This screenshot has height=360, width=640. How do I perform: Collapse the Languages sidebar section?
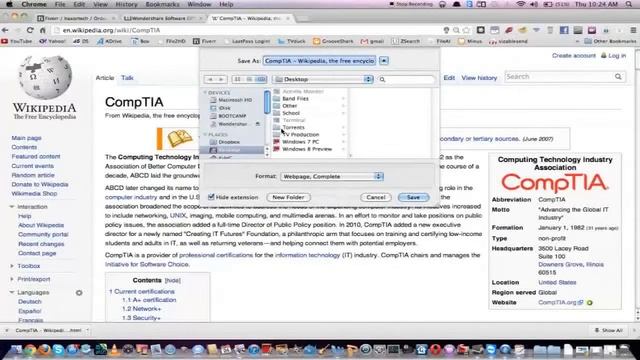pyautogui.click(x=12, y=292)
